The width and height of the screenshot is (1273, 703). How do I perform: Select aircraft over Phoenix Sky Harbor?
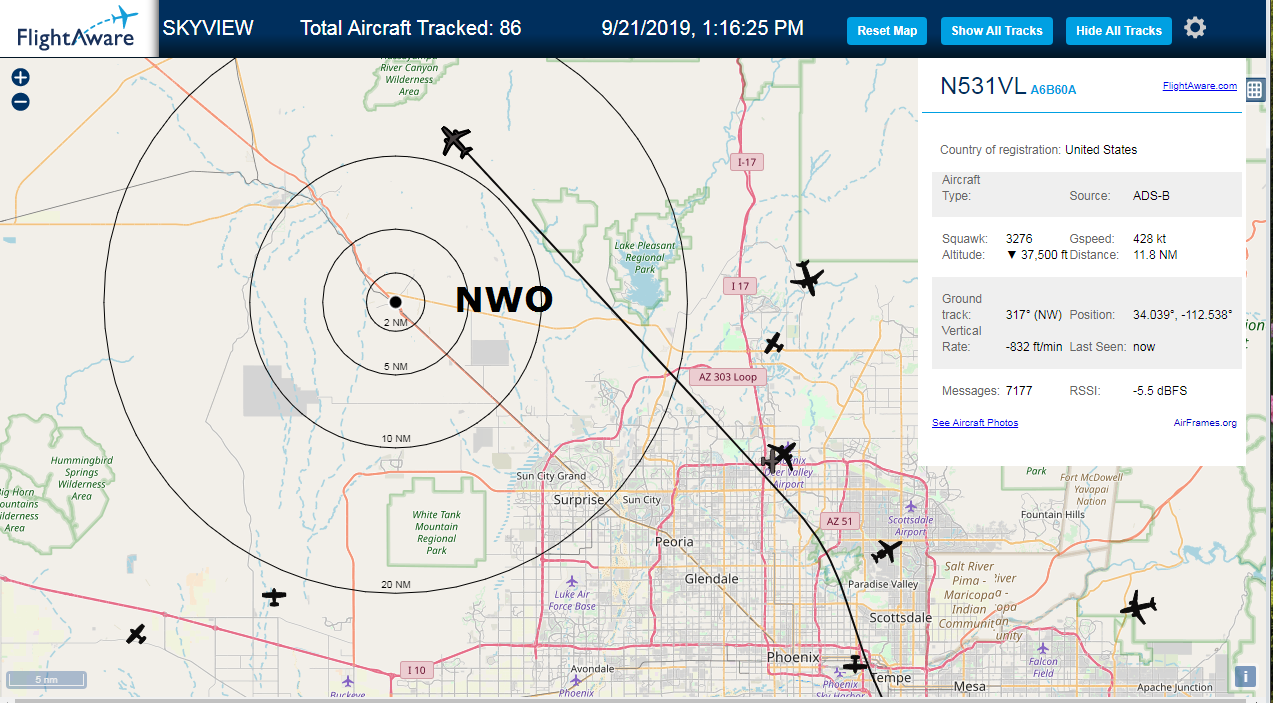[x=855, y=664]
